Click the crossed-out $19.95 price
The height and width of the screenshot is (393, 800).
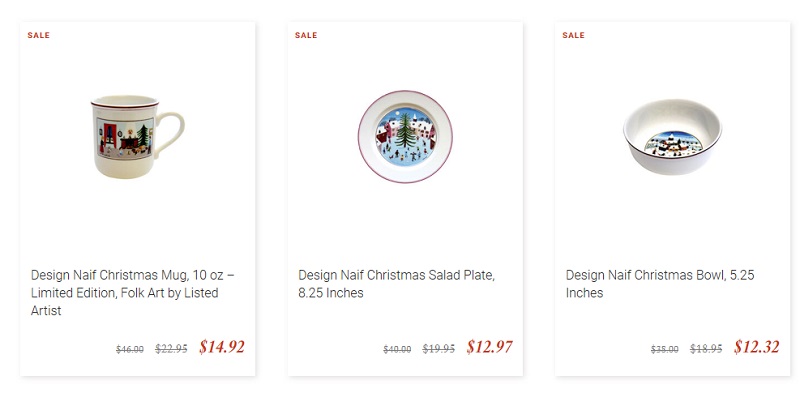[x=439, y=349]
